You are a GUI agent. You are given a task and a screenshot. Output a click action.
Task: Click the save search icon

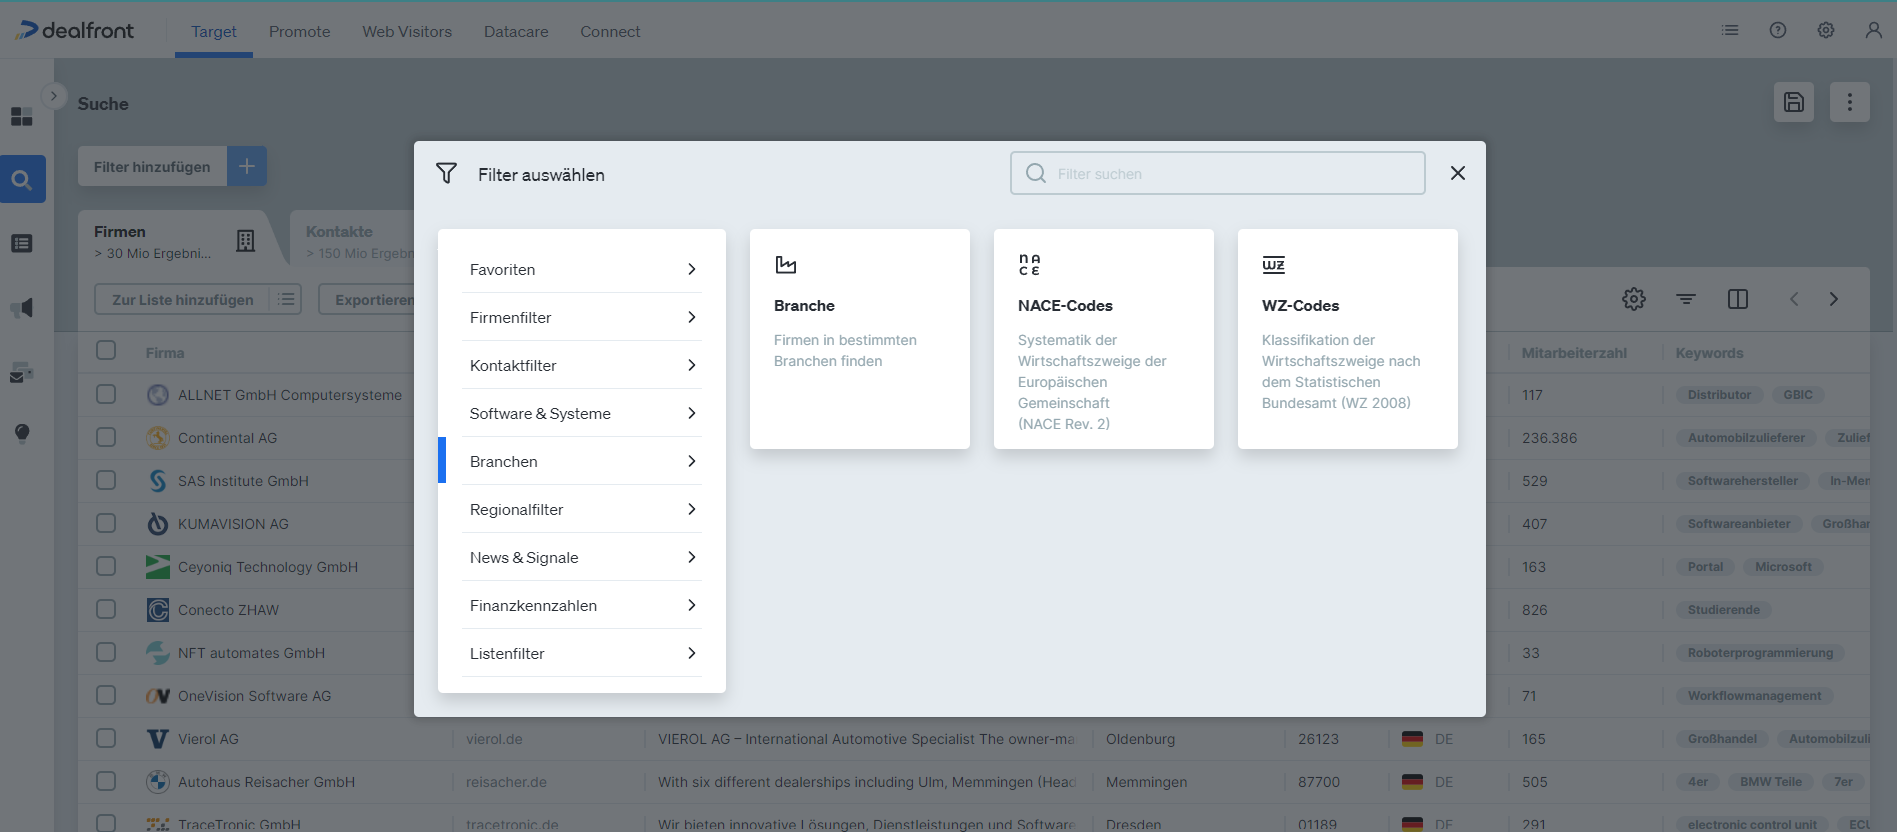[x=1793, y=102]
